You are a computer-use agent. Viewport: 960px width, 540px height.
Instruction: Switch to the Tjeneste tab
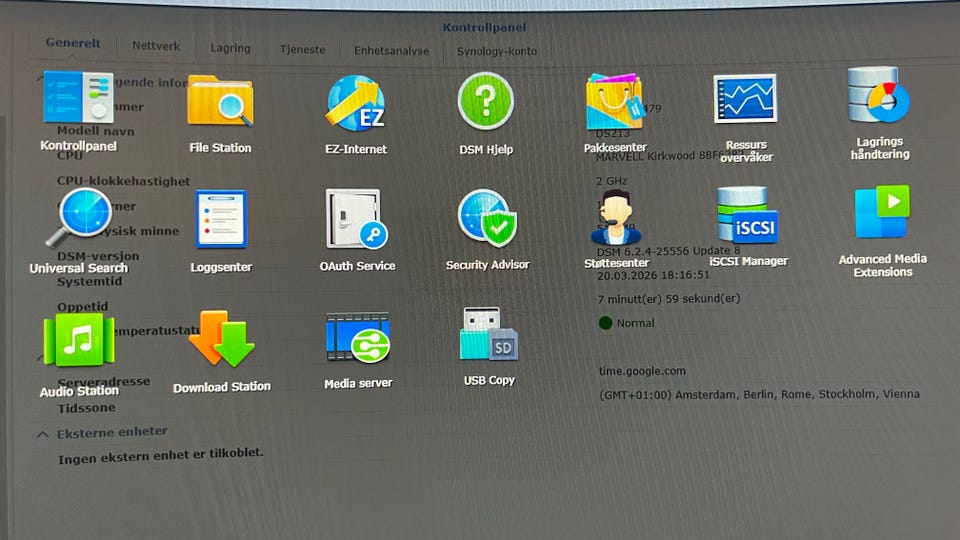pos(302,50)
